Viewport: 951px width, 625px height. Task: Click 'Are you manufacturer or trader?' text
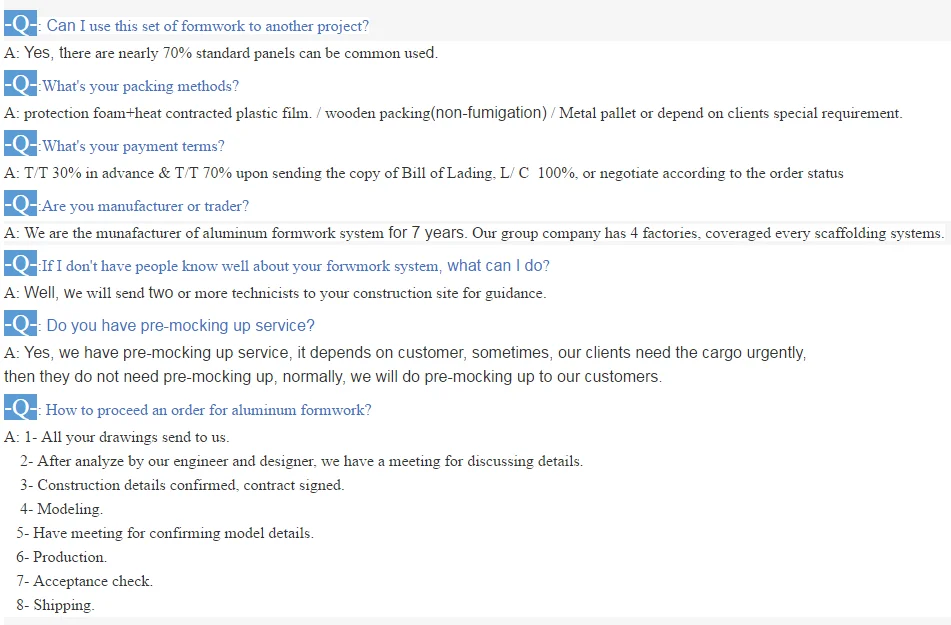pos(146,206)
